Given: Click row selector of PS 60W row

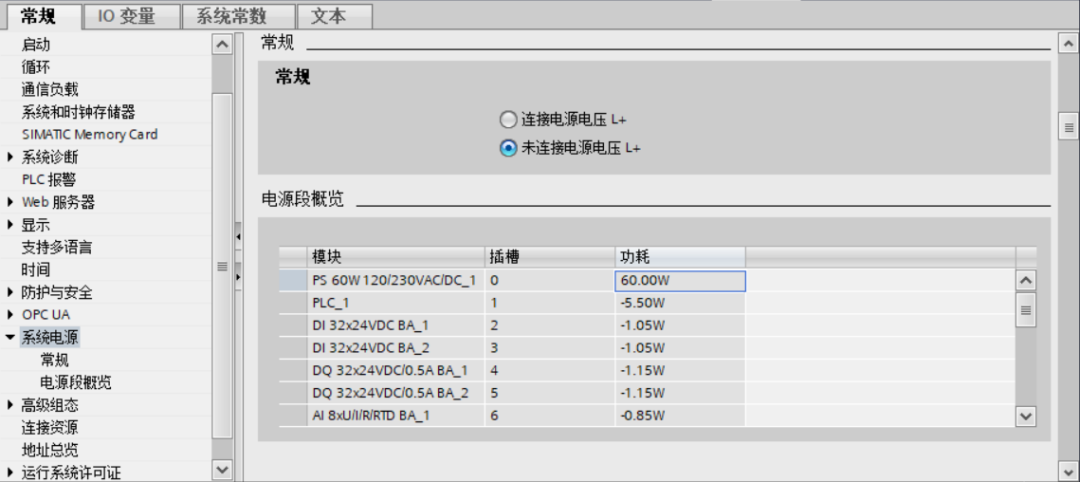Looking at the screenshot, I should coord(293,281).
